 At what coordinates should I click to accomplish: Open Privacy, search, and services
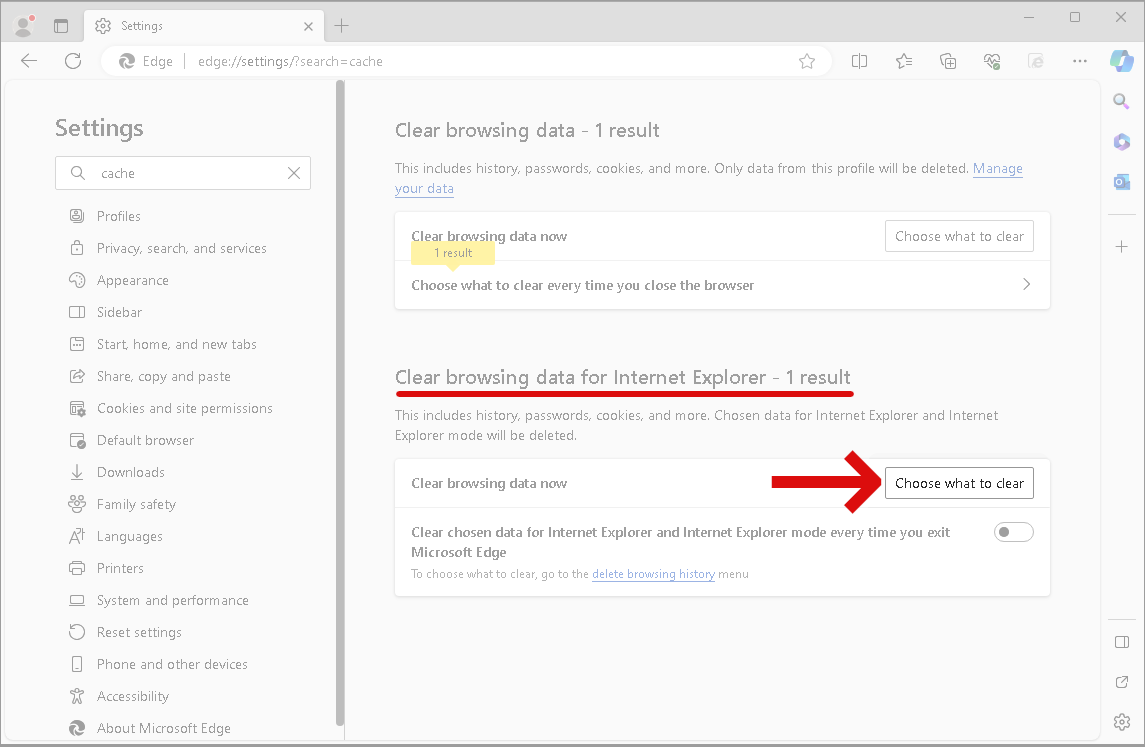coord(168,248)
